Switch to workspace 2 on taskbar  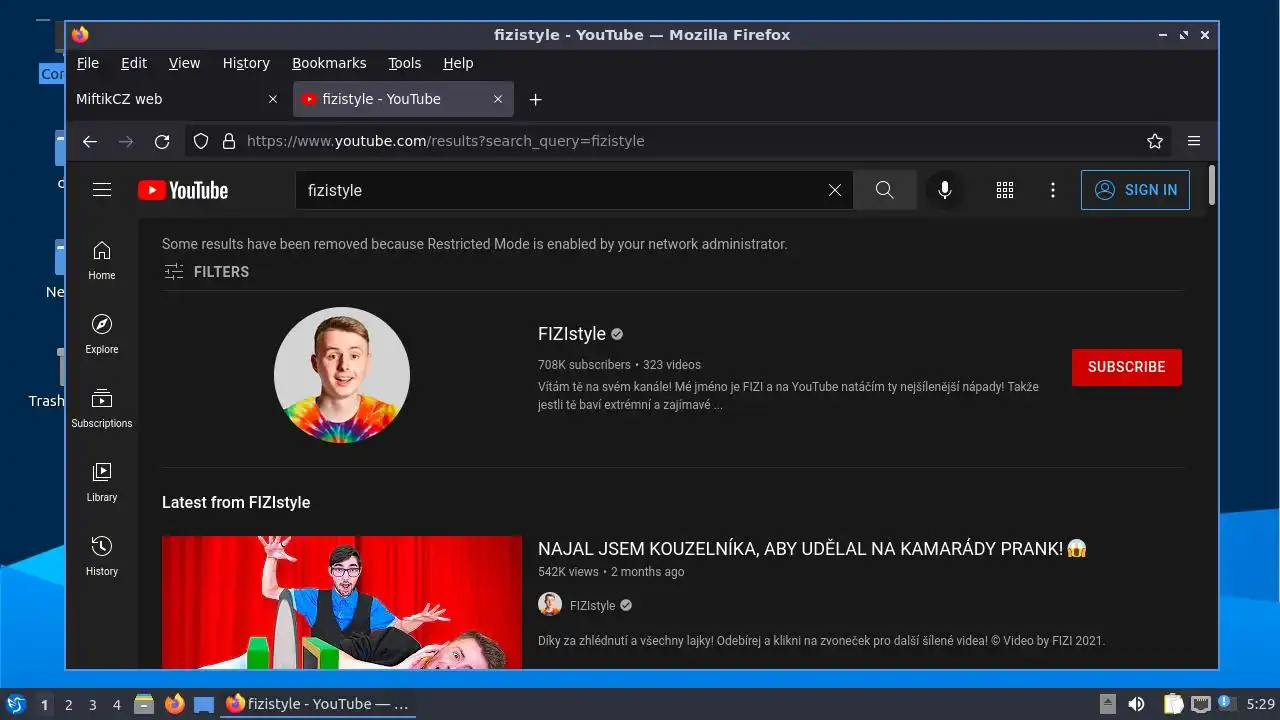[x=68, y=705]
